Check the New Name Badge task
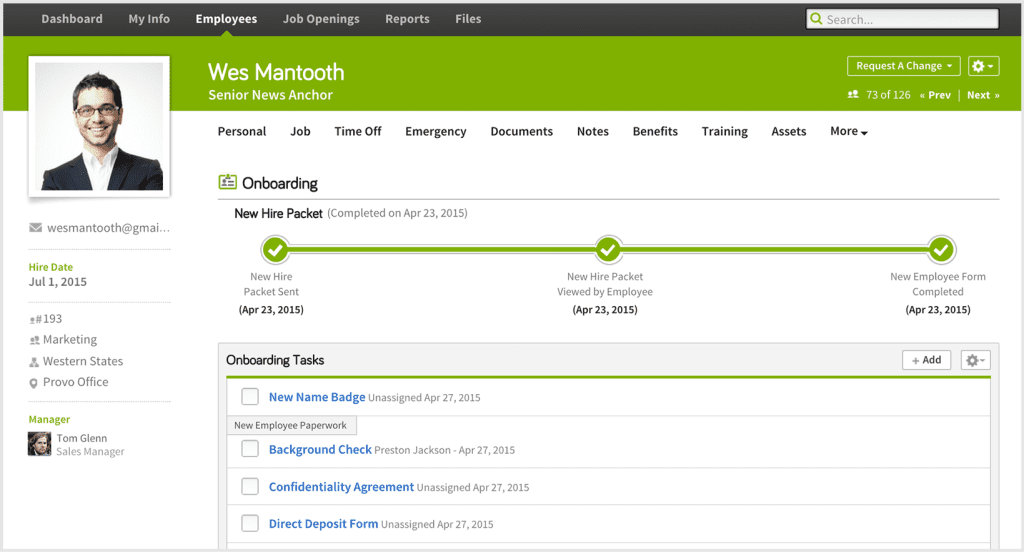The image size is (1024, 552). click(250, 397)
